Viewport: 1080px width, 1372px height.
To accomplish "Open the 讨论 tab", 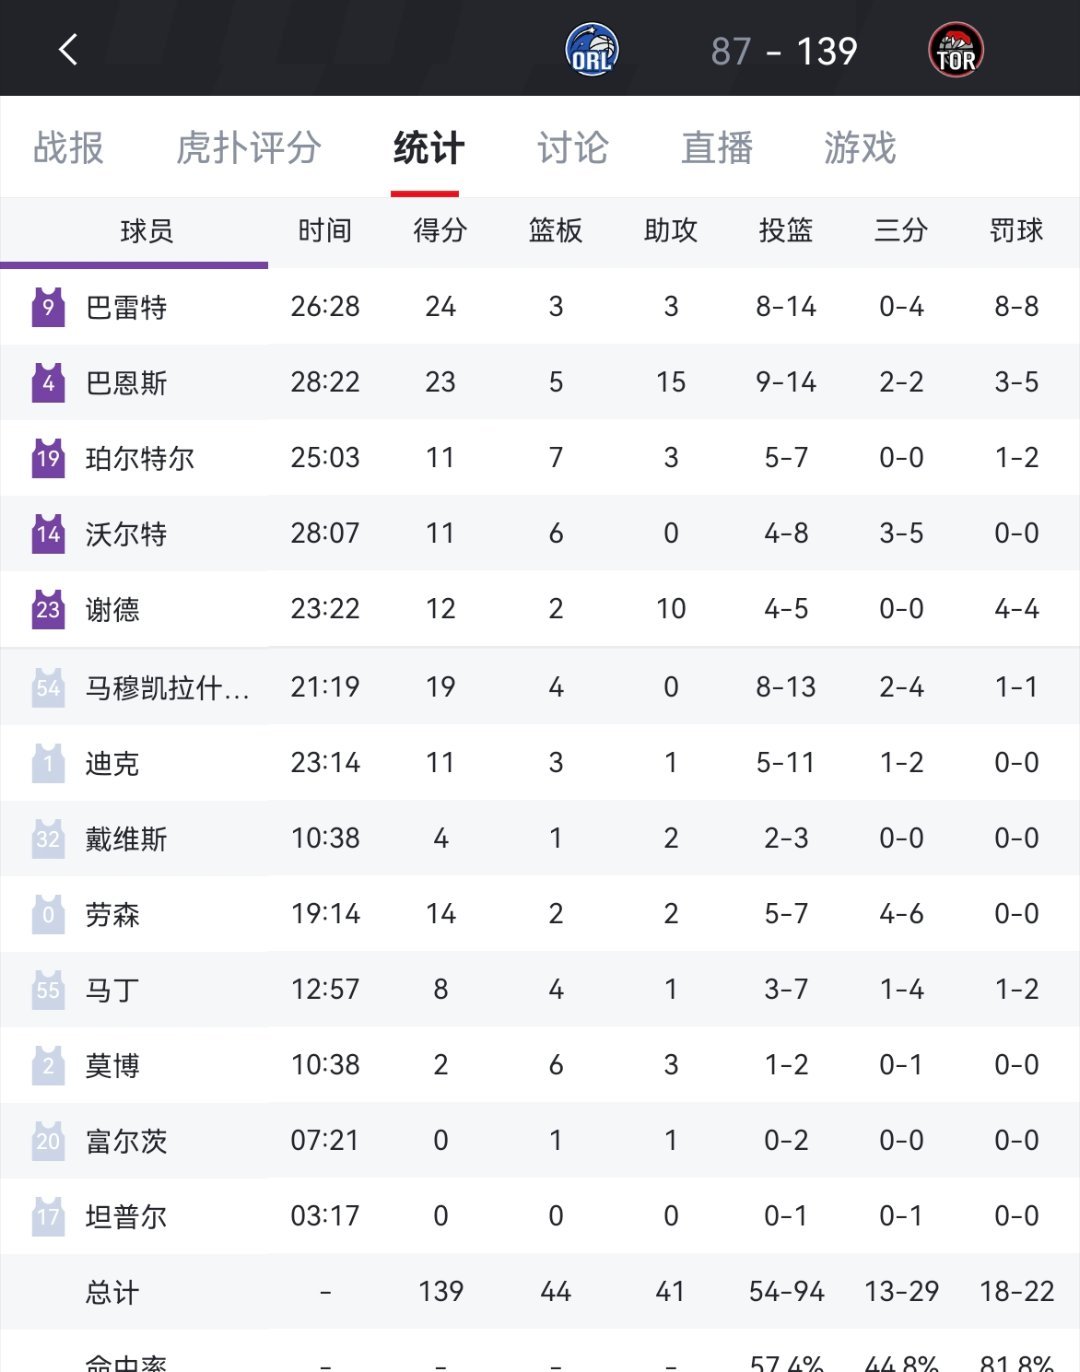I will pyautogui.click(x=573, y=148).
